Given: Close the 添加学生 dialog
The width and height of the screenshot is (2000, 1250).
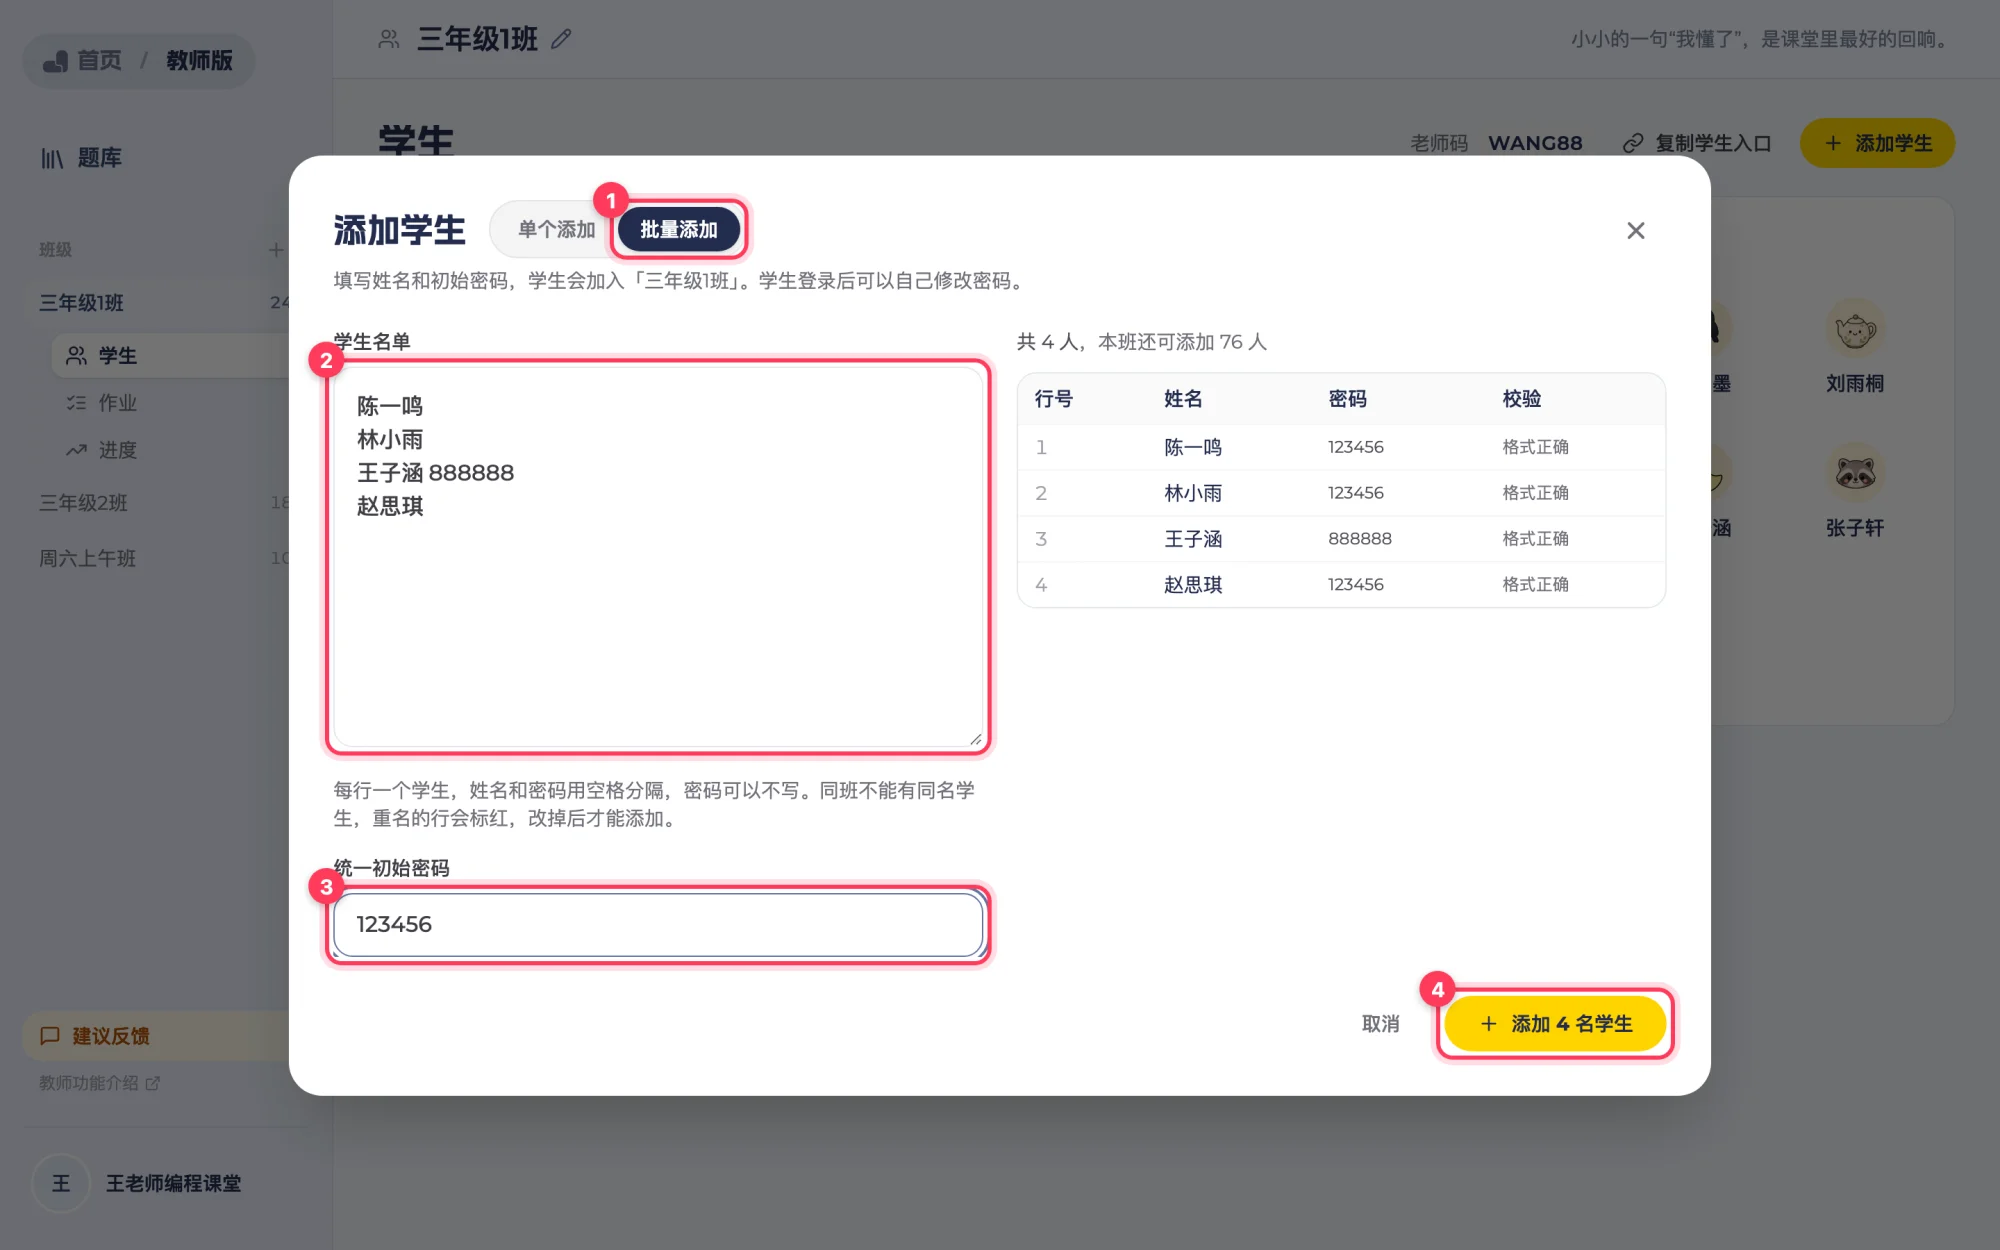Looking at the screenshot, I should [x=1636, y=231].
